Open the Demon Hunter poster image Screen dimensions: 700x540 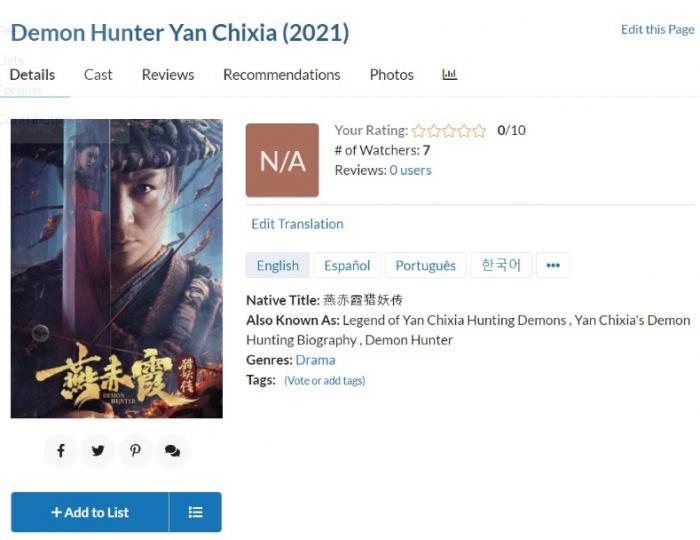(x=117, y=269)
